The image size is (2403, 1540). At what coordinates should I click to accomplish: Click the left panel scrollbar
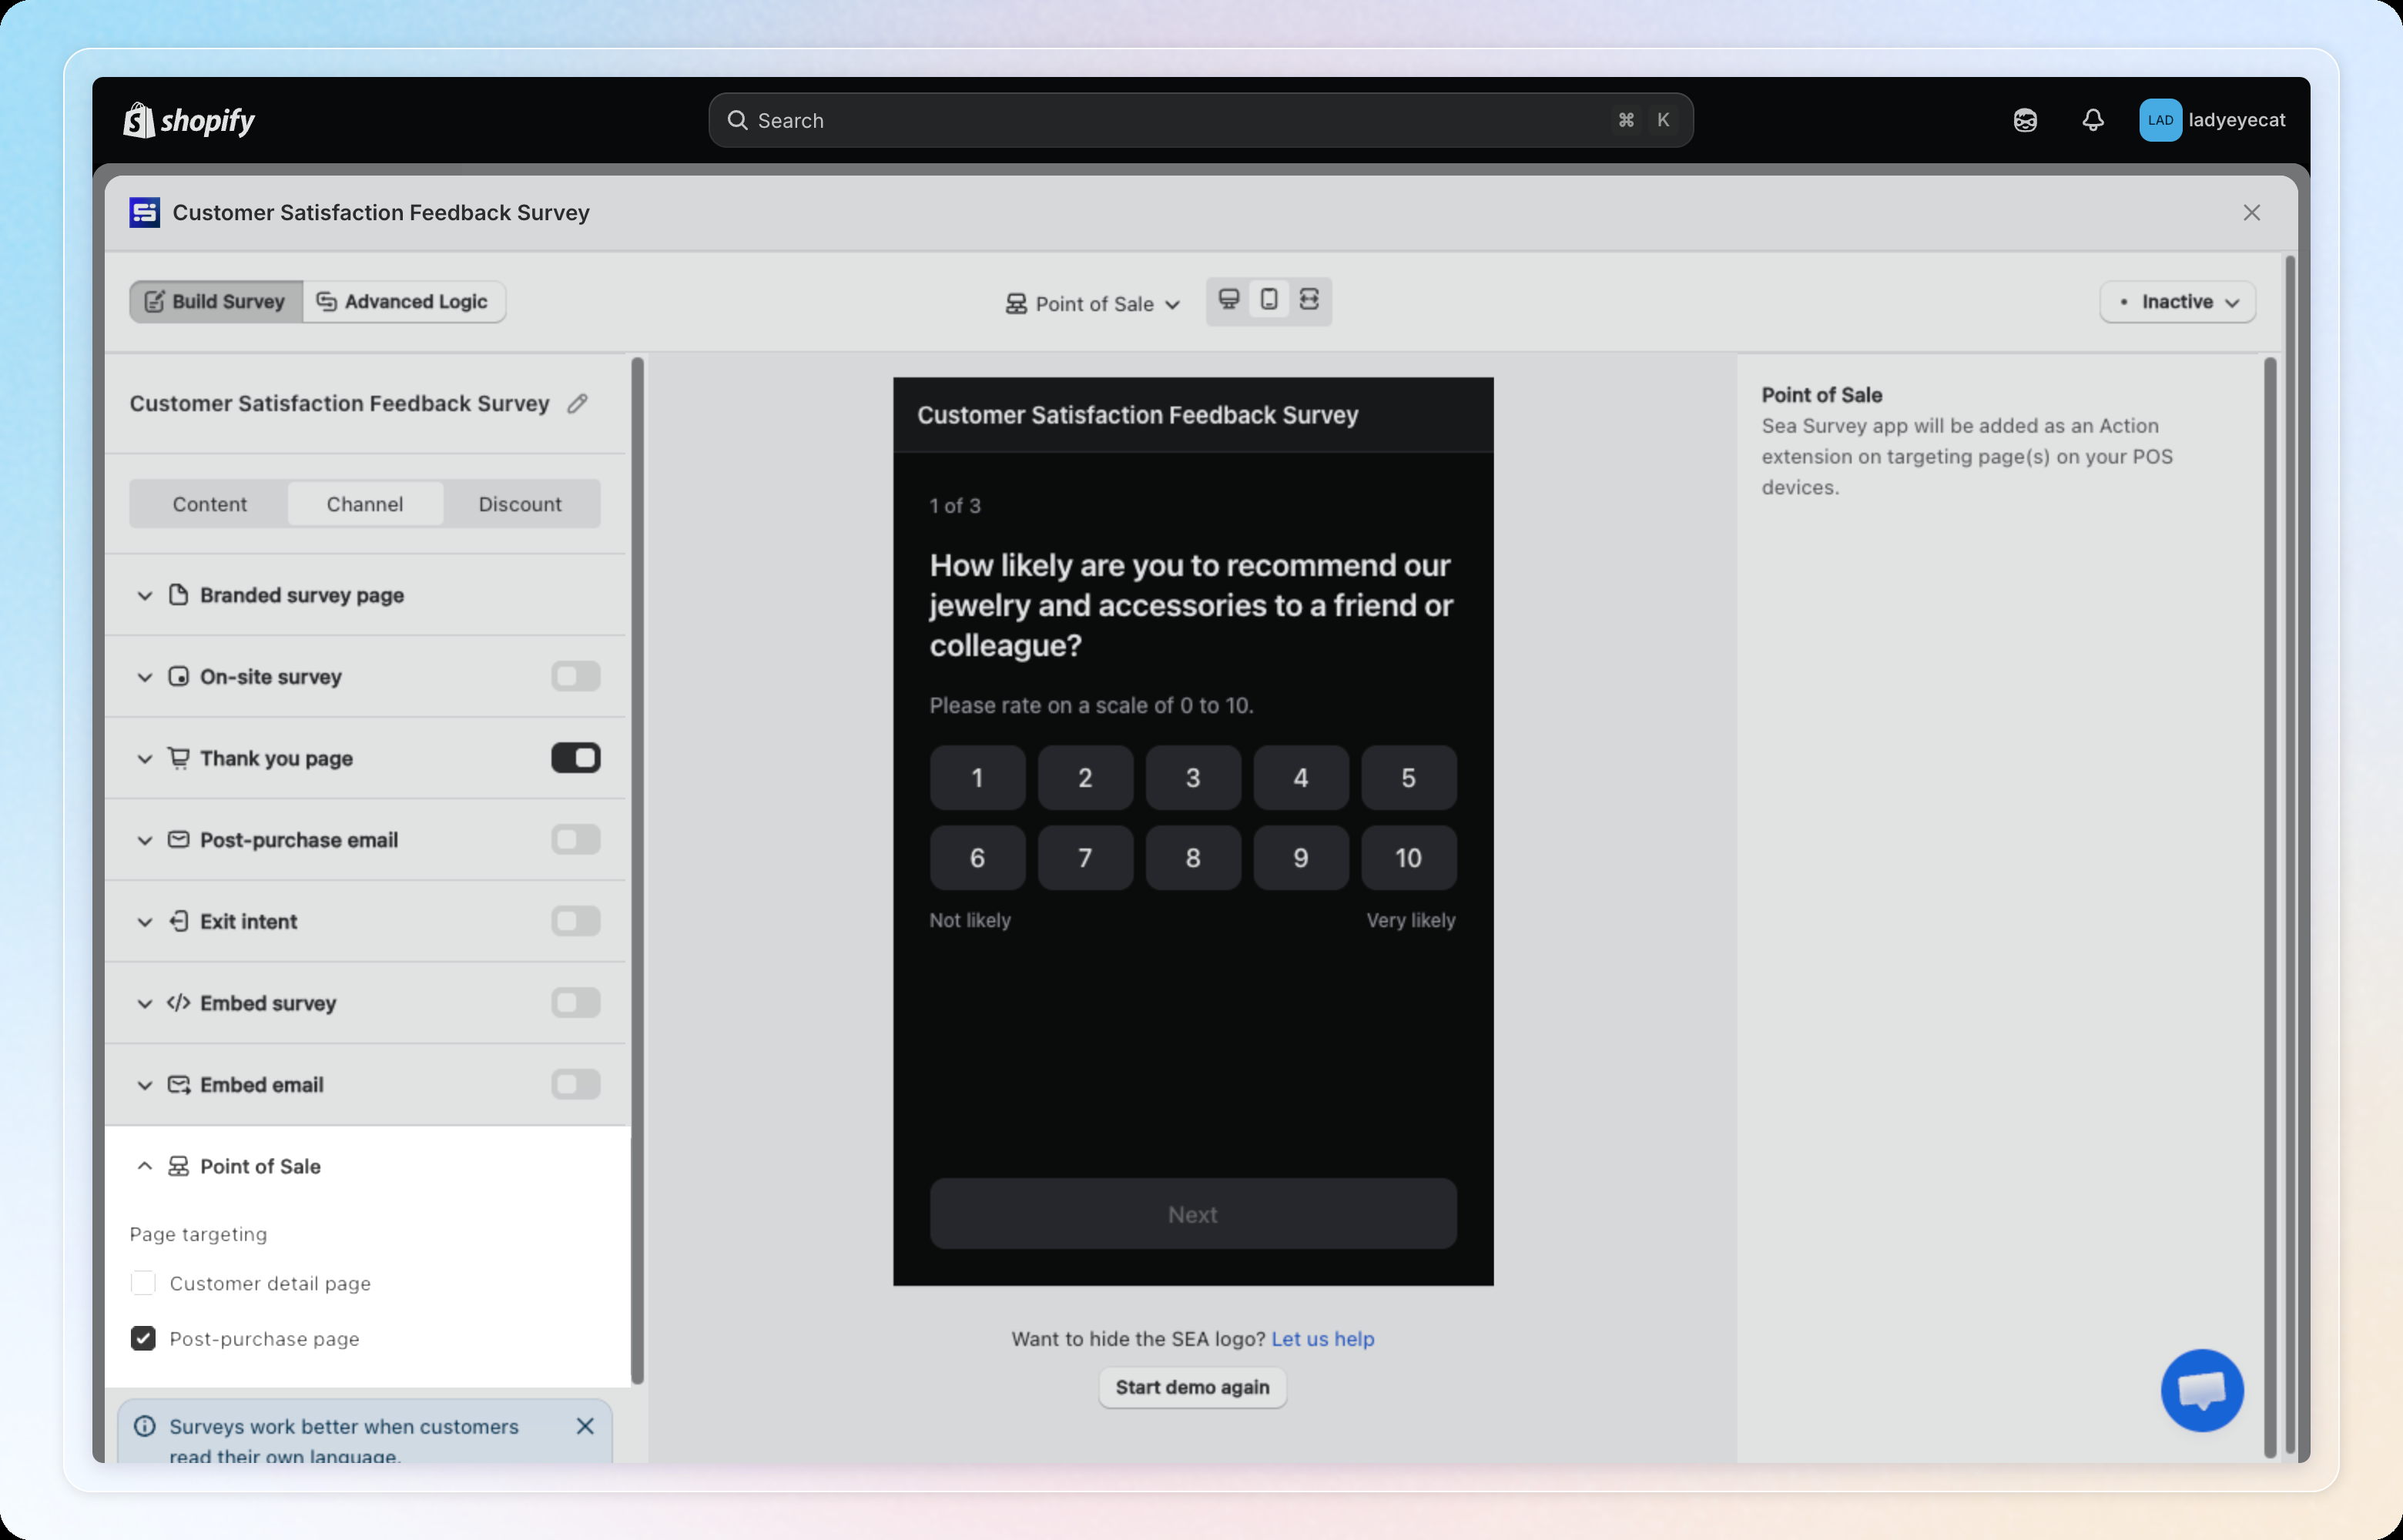(x=638, y=870)
